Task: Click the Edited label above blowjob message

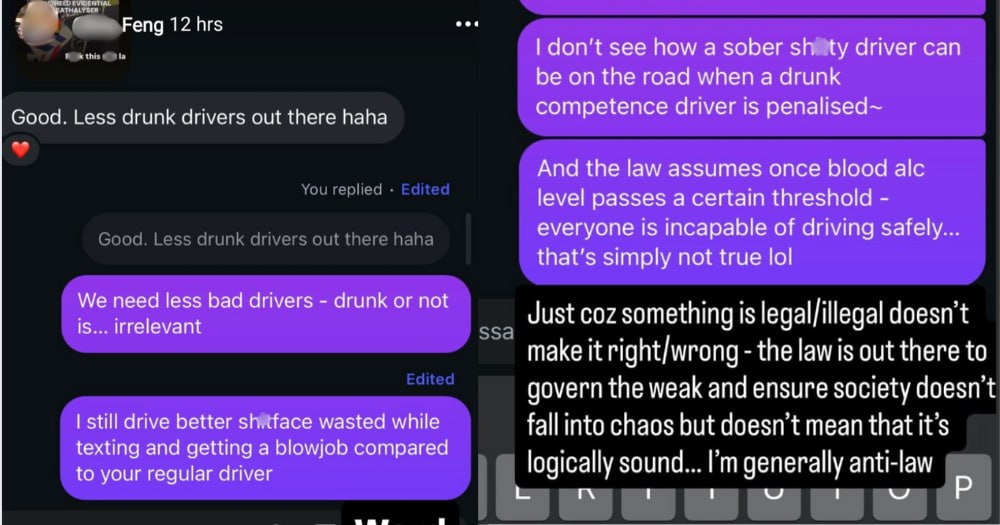Action: tap(430, 379)
